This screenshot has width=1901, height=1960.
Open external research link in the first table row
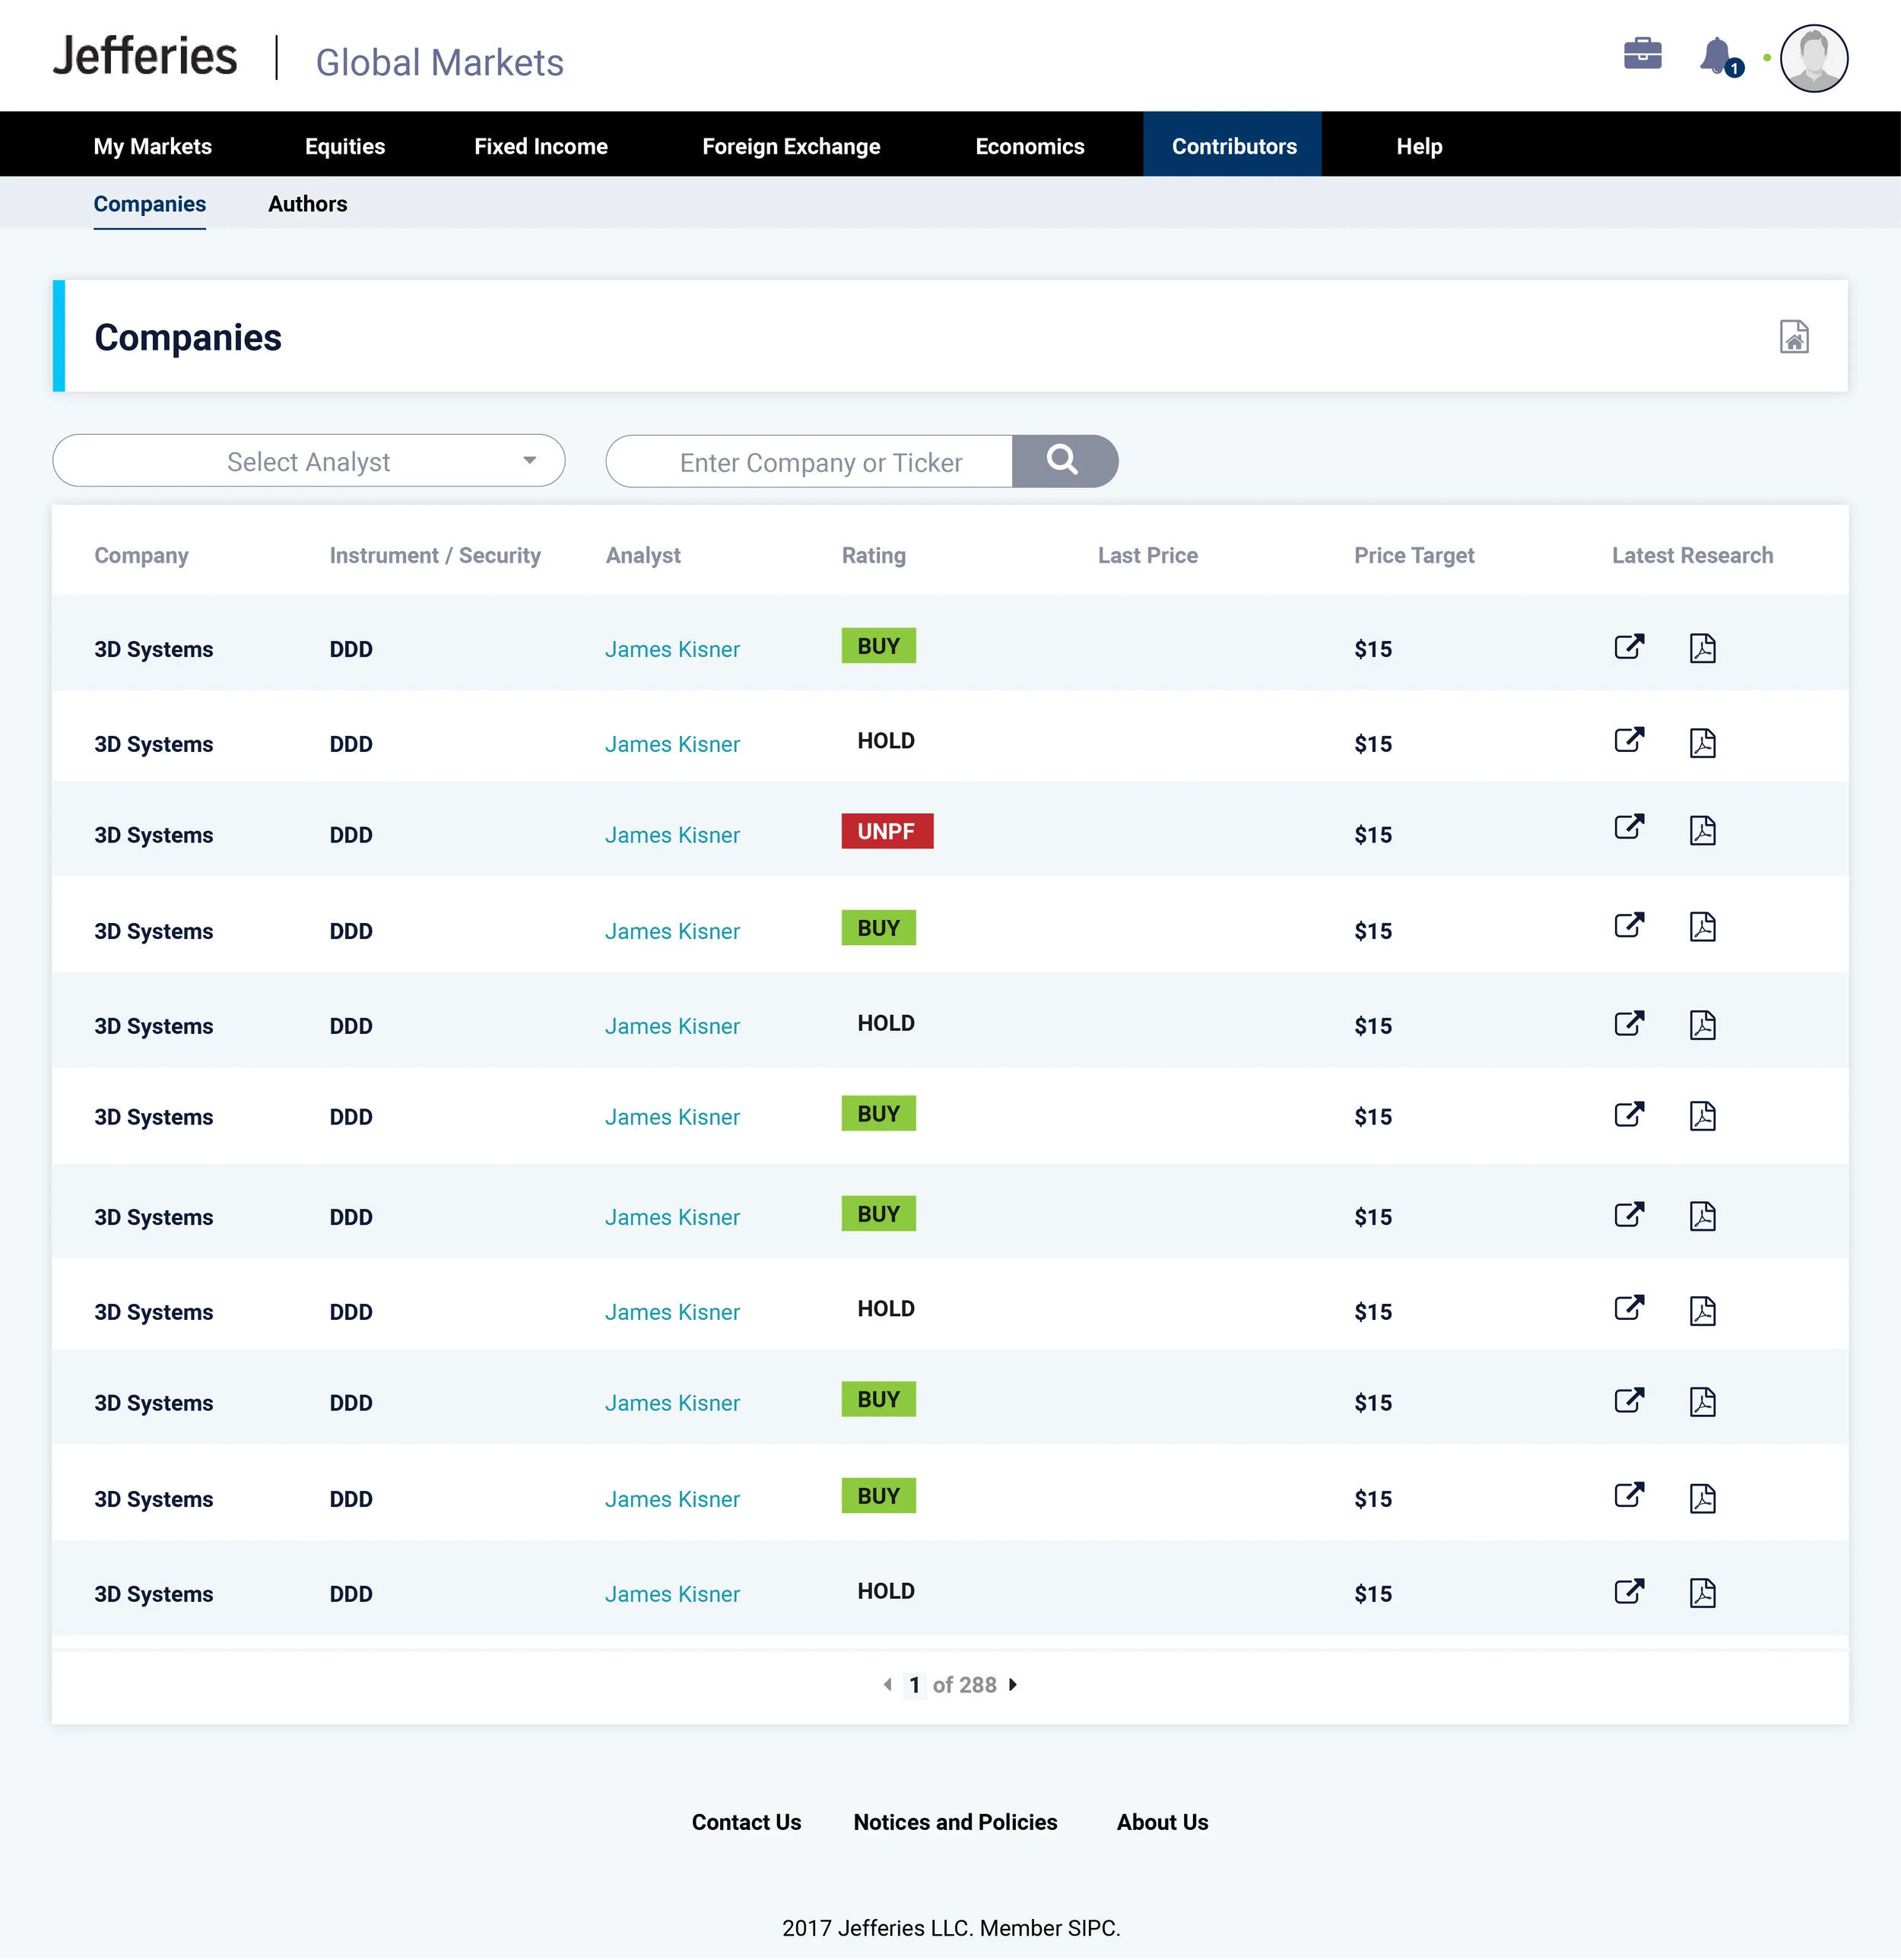[x=1629, y=647]
